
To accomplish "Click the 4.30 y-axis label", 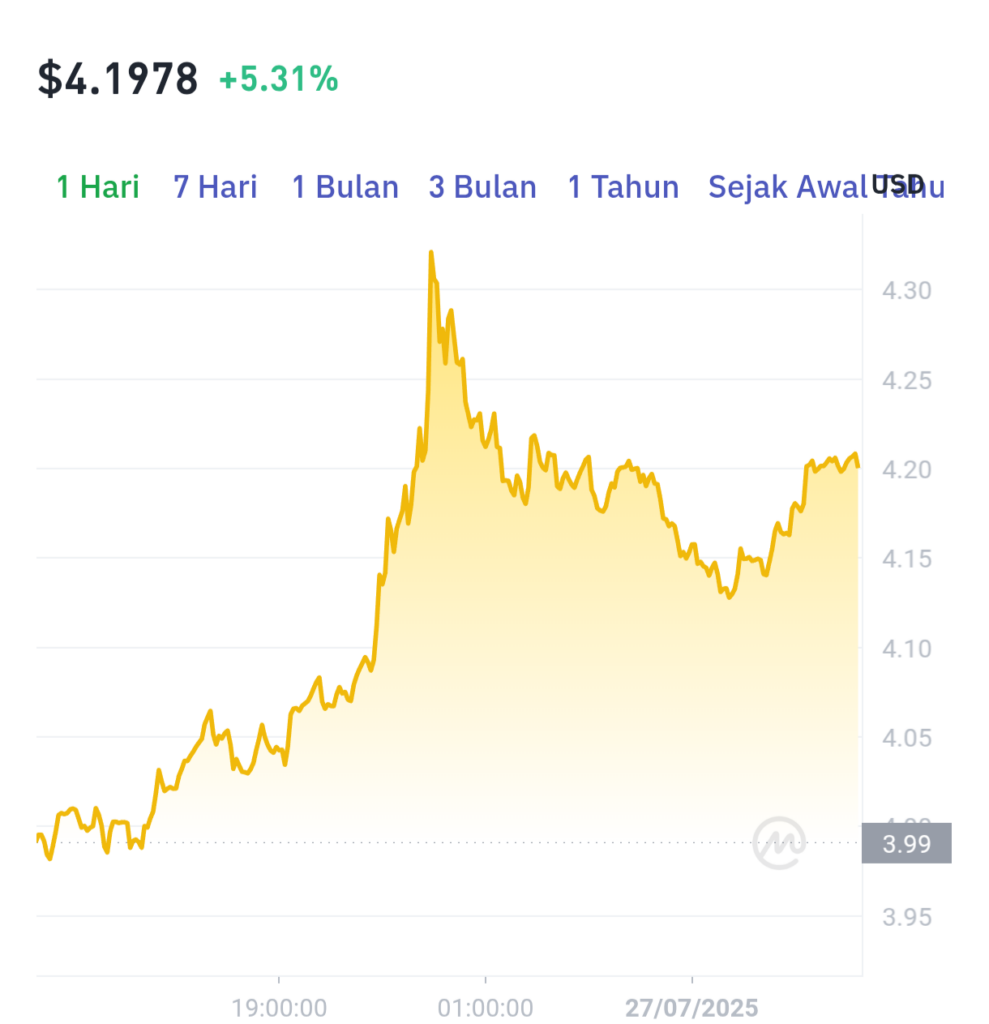I will (x=907, y=291).
